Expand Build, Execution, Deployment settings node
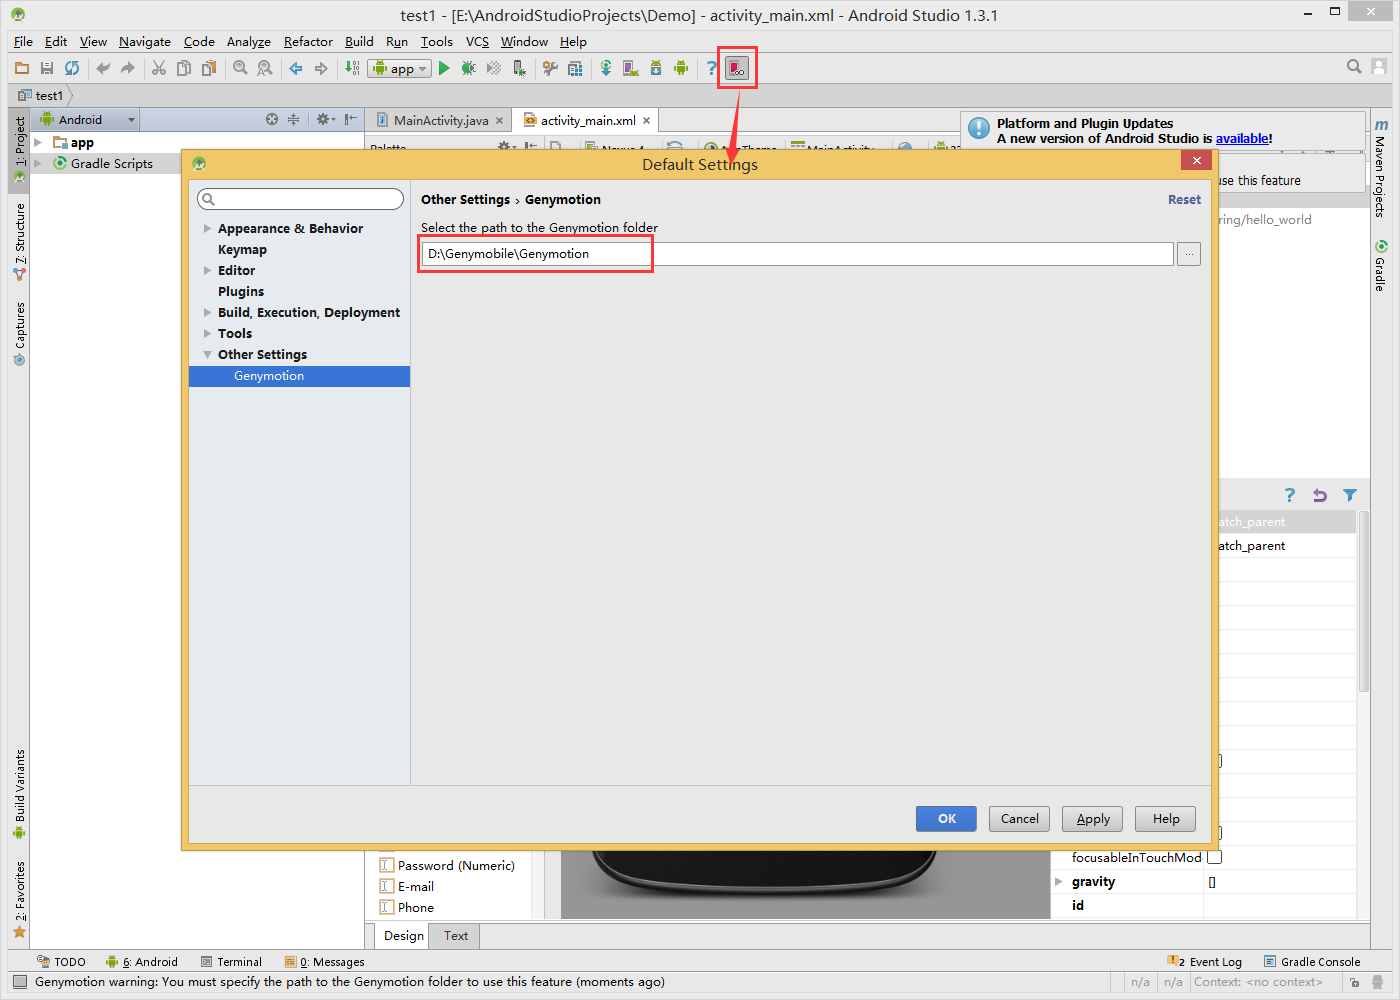The width and height of the screenshot is (1400, 1000). click(x=208, y=313)
